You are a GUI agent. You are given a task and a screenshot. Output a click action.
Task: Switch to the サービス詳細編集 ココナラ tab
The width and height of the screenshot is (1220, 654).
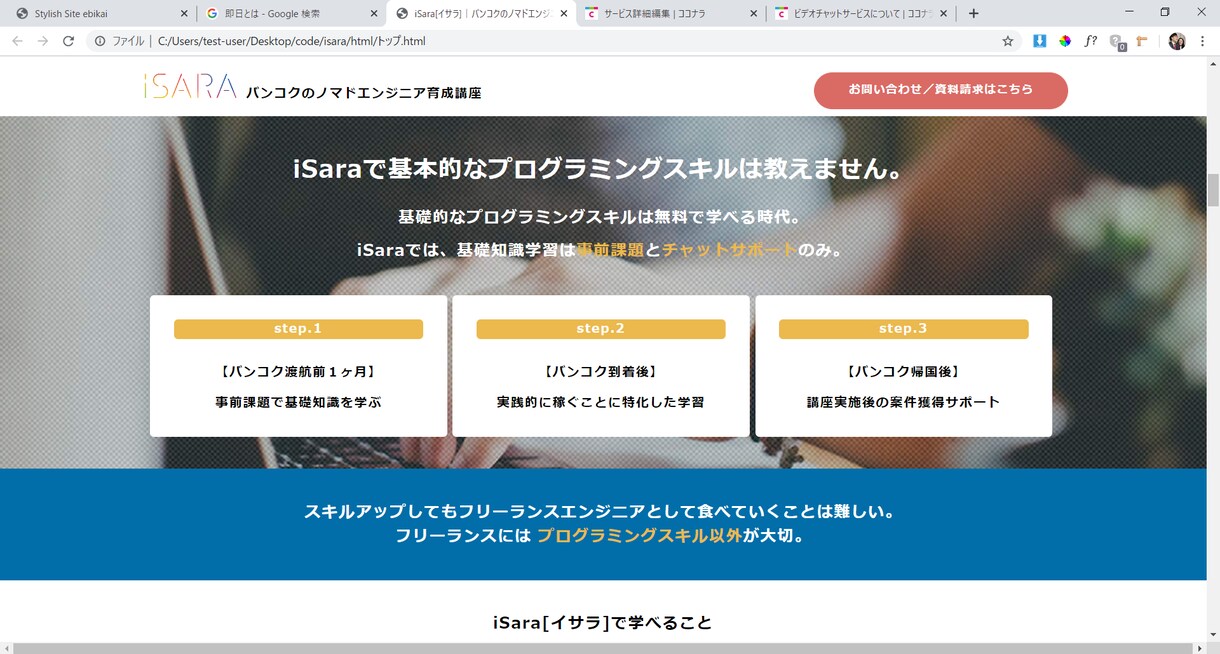click(x=670, y=13)
